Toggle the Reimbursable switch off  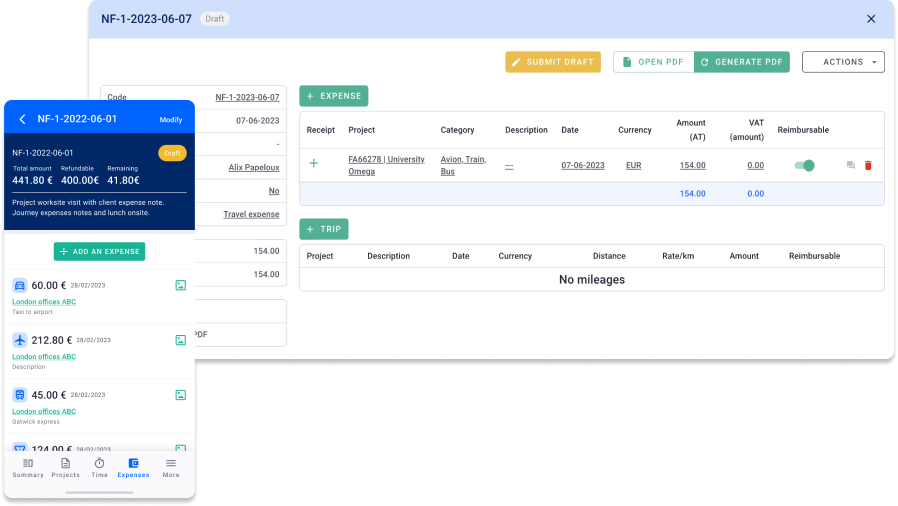(x=804, y=165)
